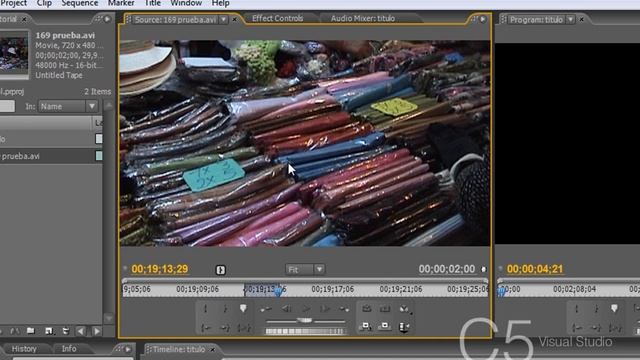This screenshot has width=640, height=360.
Task: Click right arrow button in Project panel
Action: point(97,331)
